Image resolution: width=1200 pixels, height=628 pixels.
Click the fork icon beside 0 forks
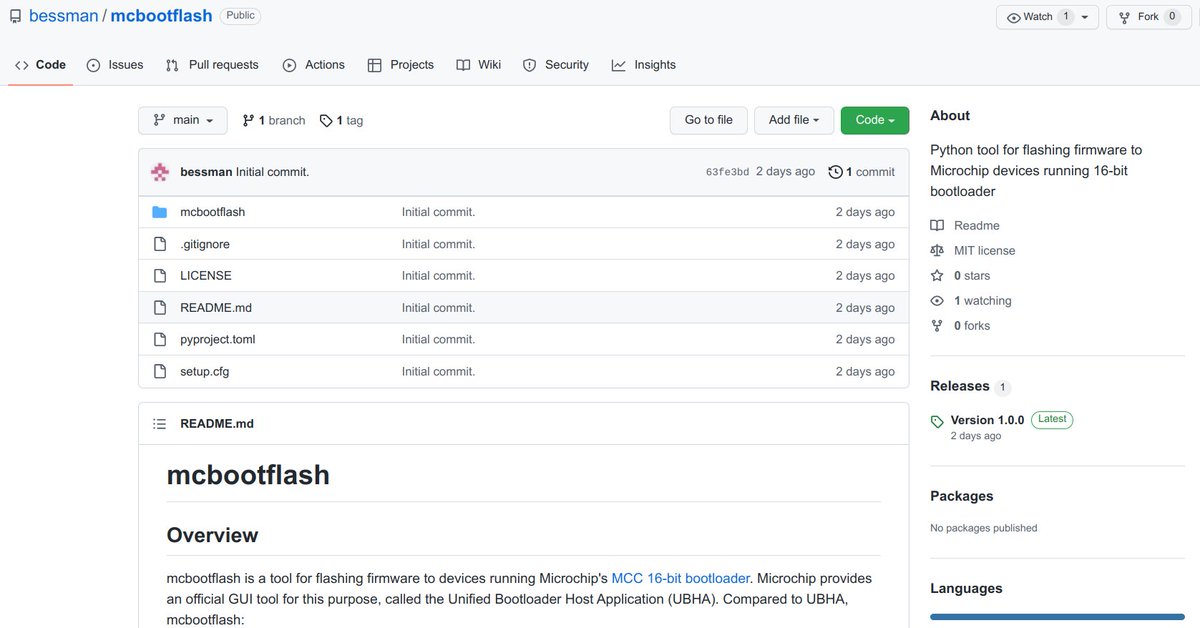tap(937, 326)
